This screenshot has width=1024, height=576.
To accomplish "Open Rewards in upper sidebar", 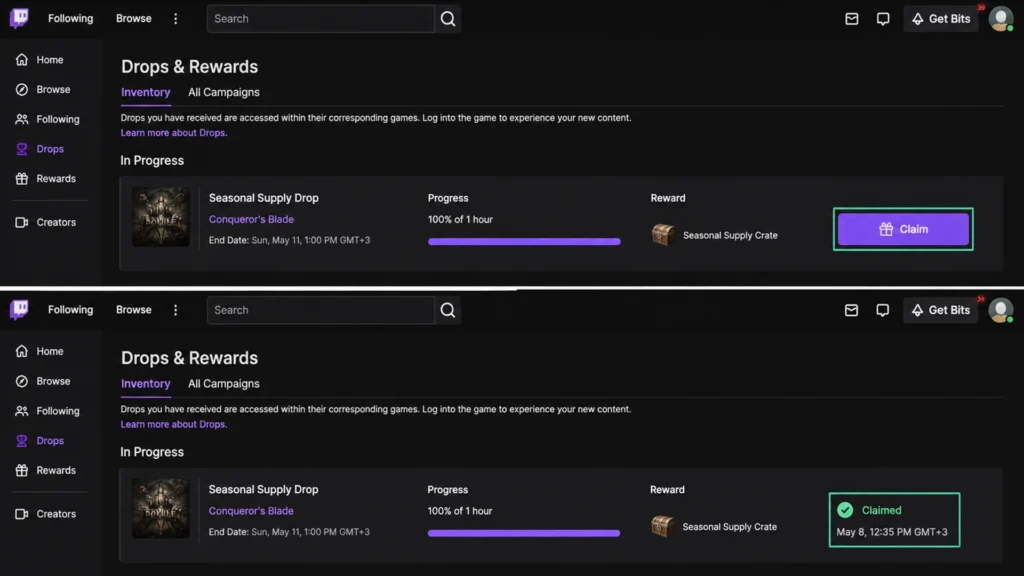I will click(x=46, y=178).
